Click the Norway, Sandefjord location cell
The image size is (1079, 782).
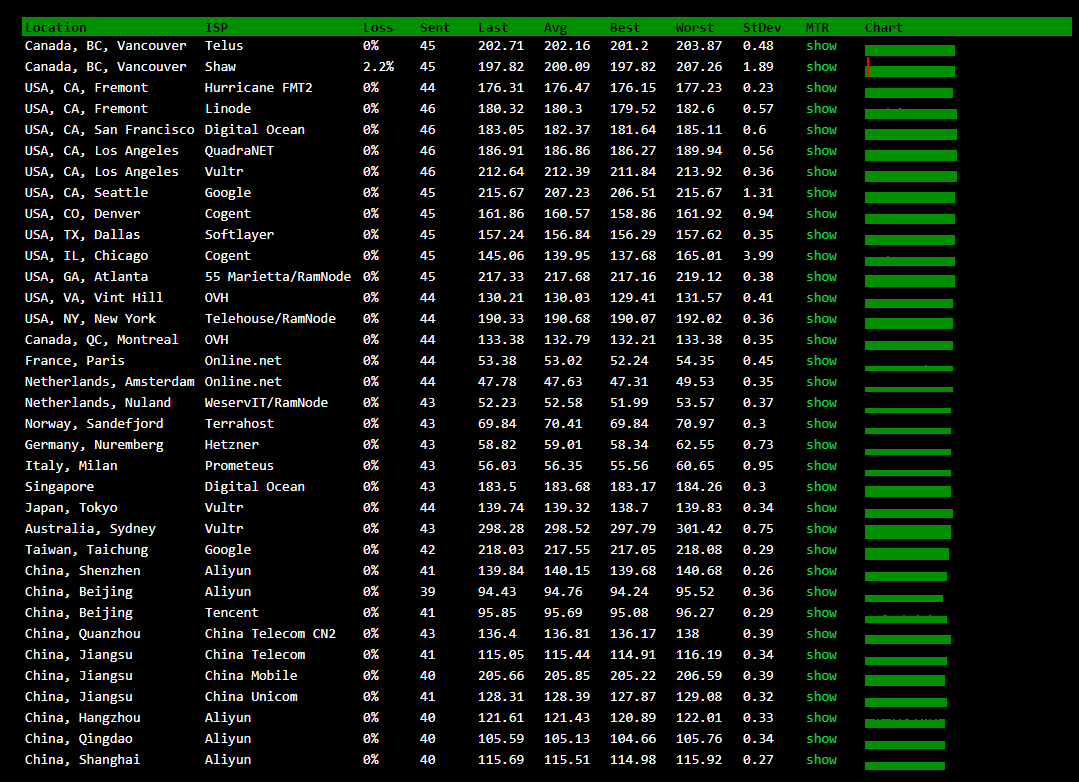[x=94, y=424]
